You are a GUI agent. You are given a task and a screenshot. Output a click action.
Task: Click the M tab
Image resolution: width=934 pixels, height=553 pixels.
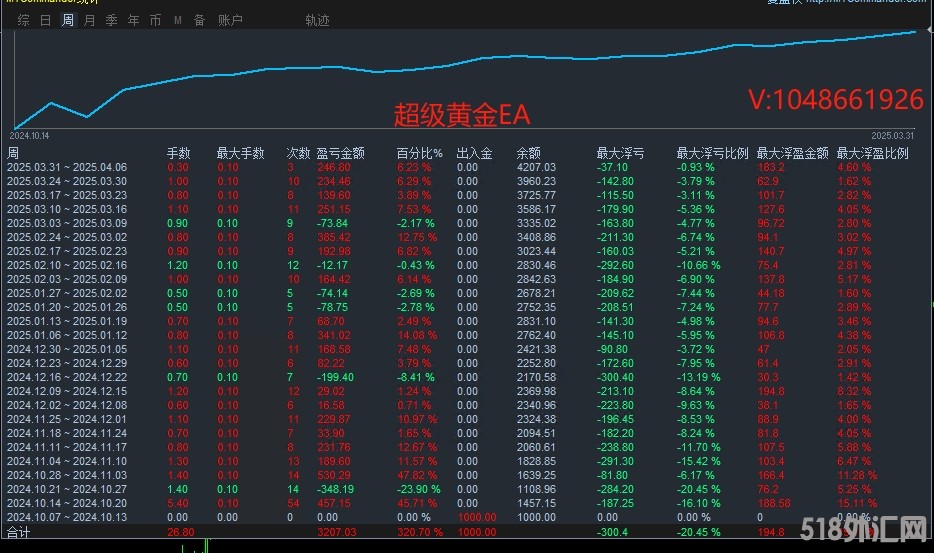(177, 20)
